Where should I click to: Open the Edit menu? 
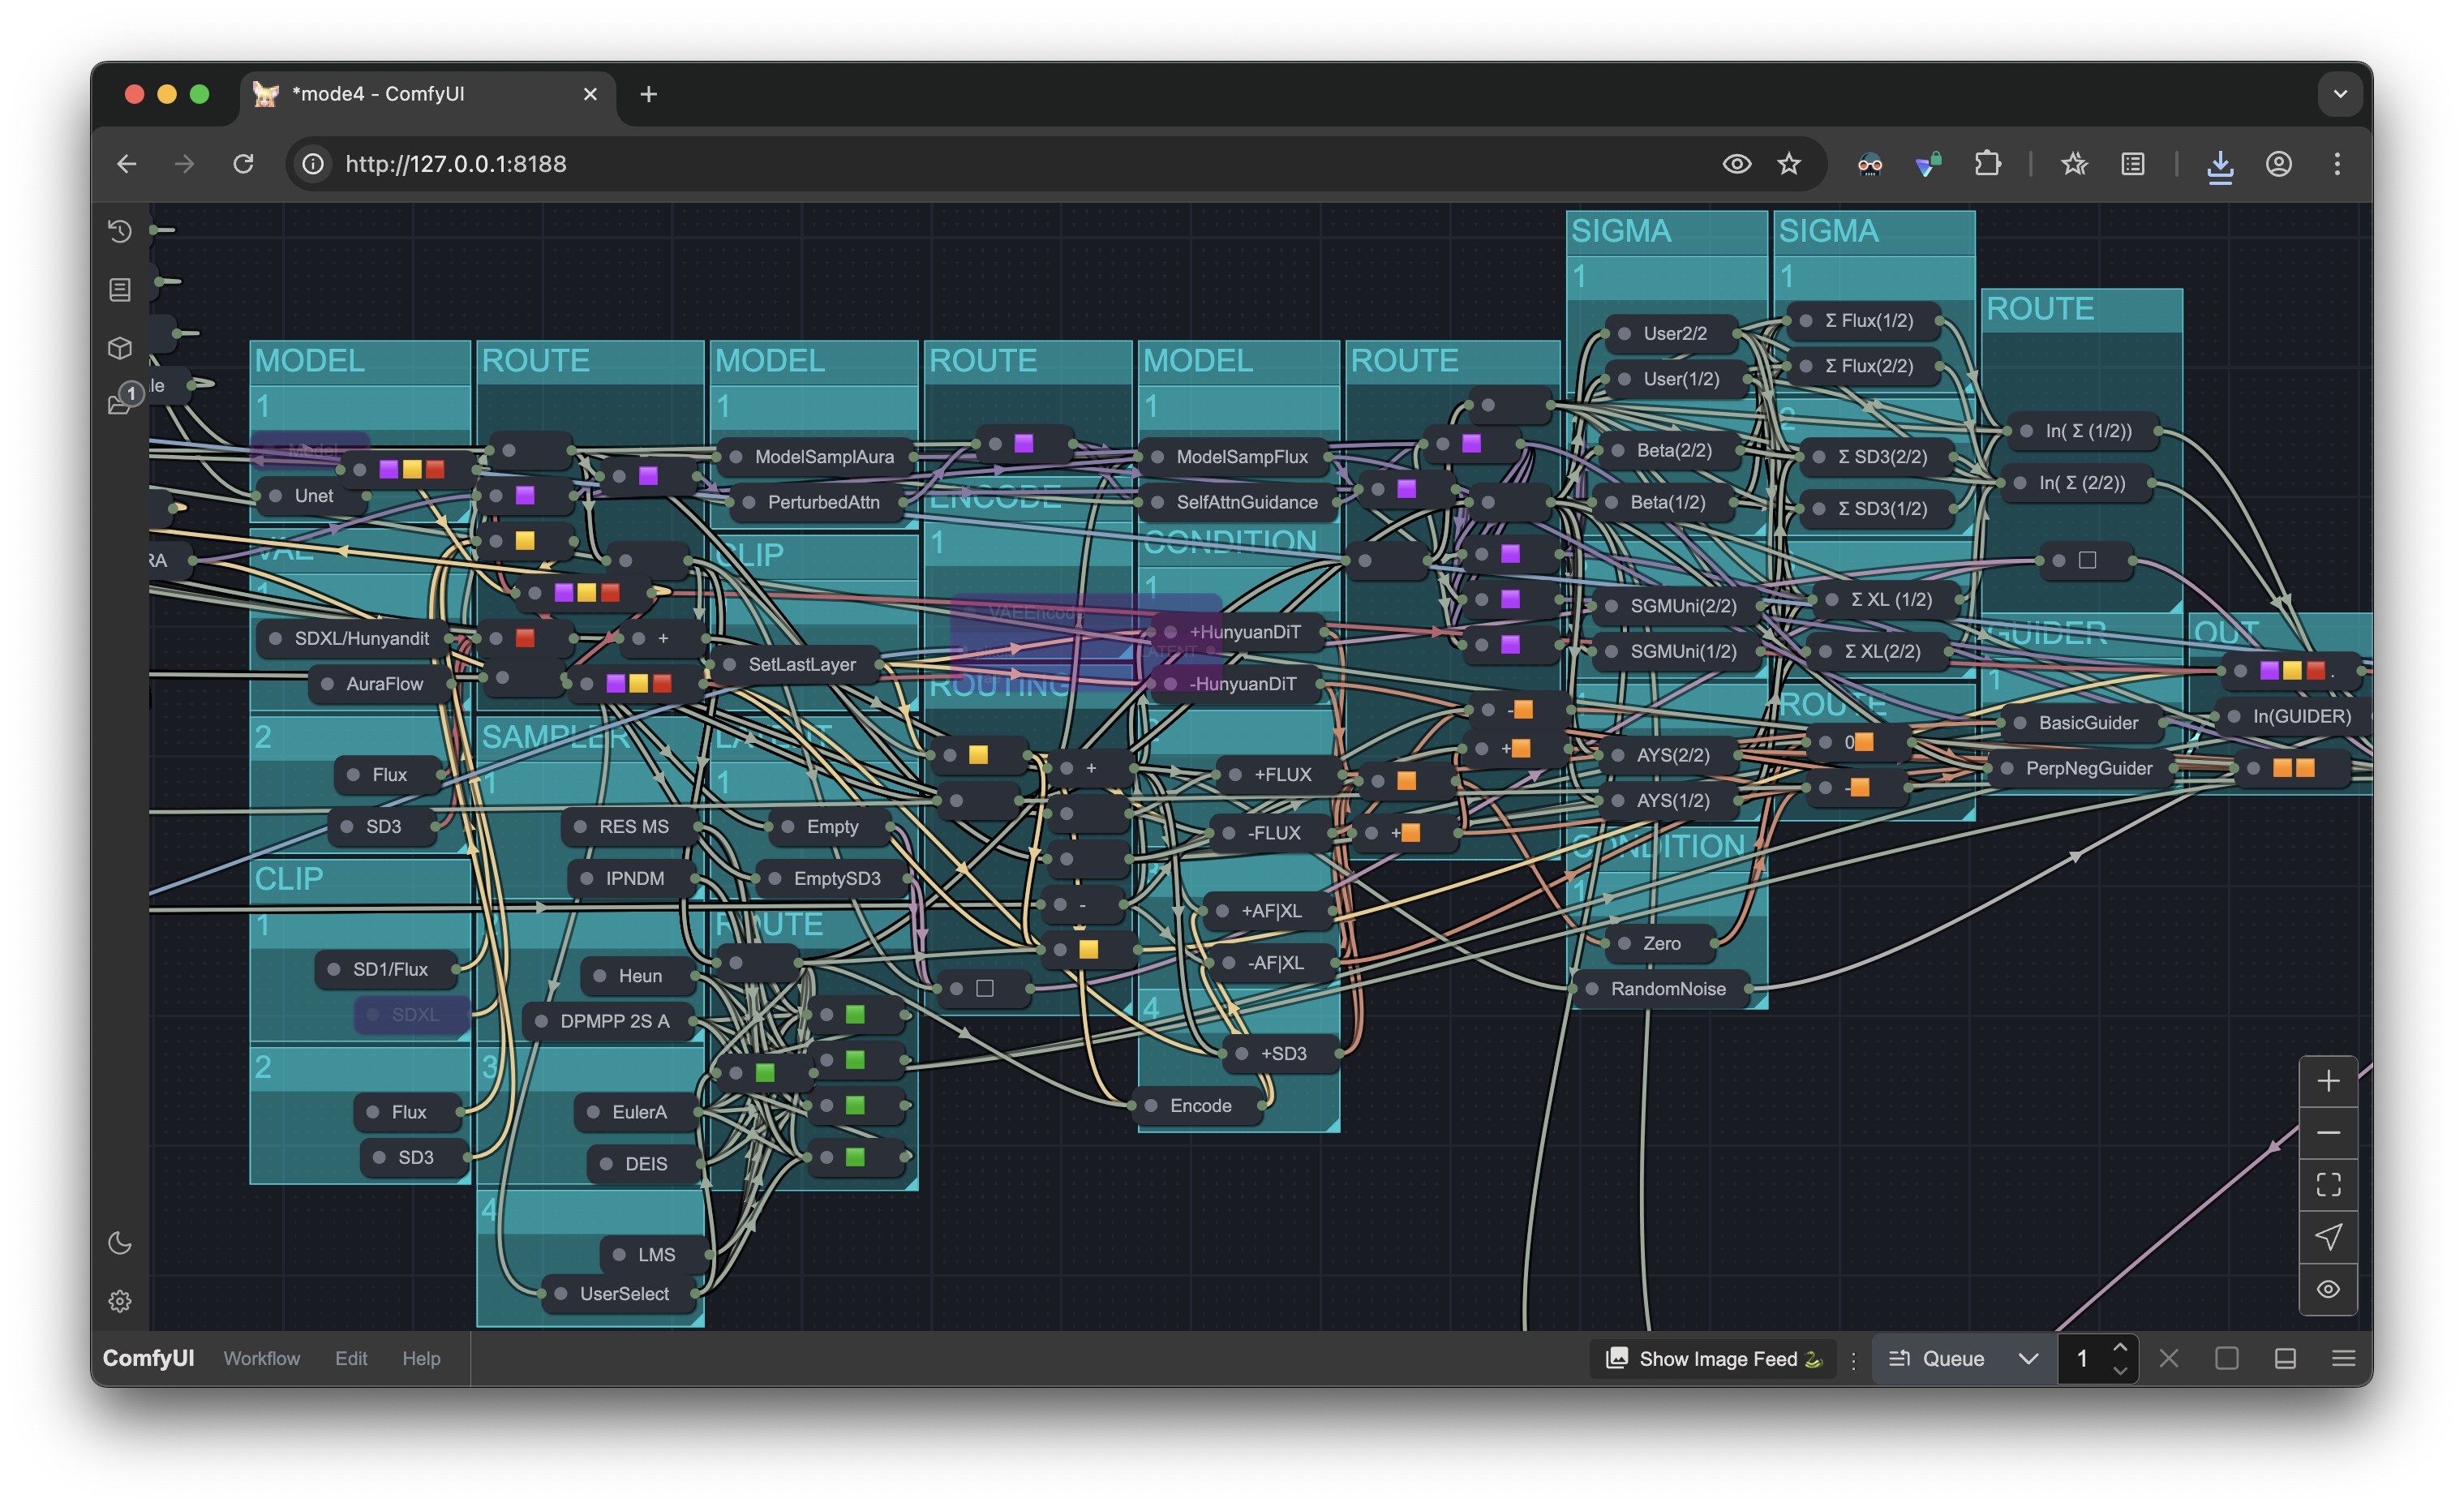[350, 1358]
